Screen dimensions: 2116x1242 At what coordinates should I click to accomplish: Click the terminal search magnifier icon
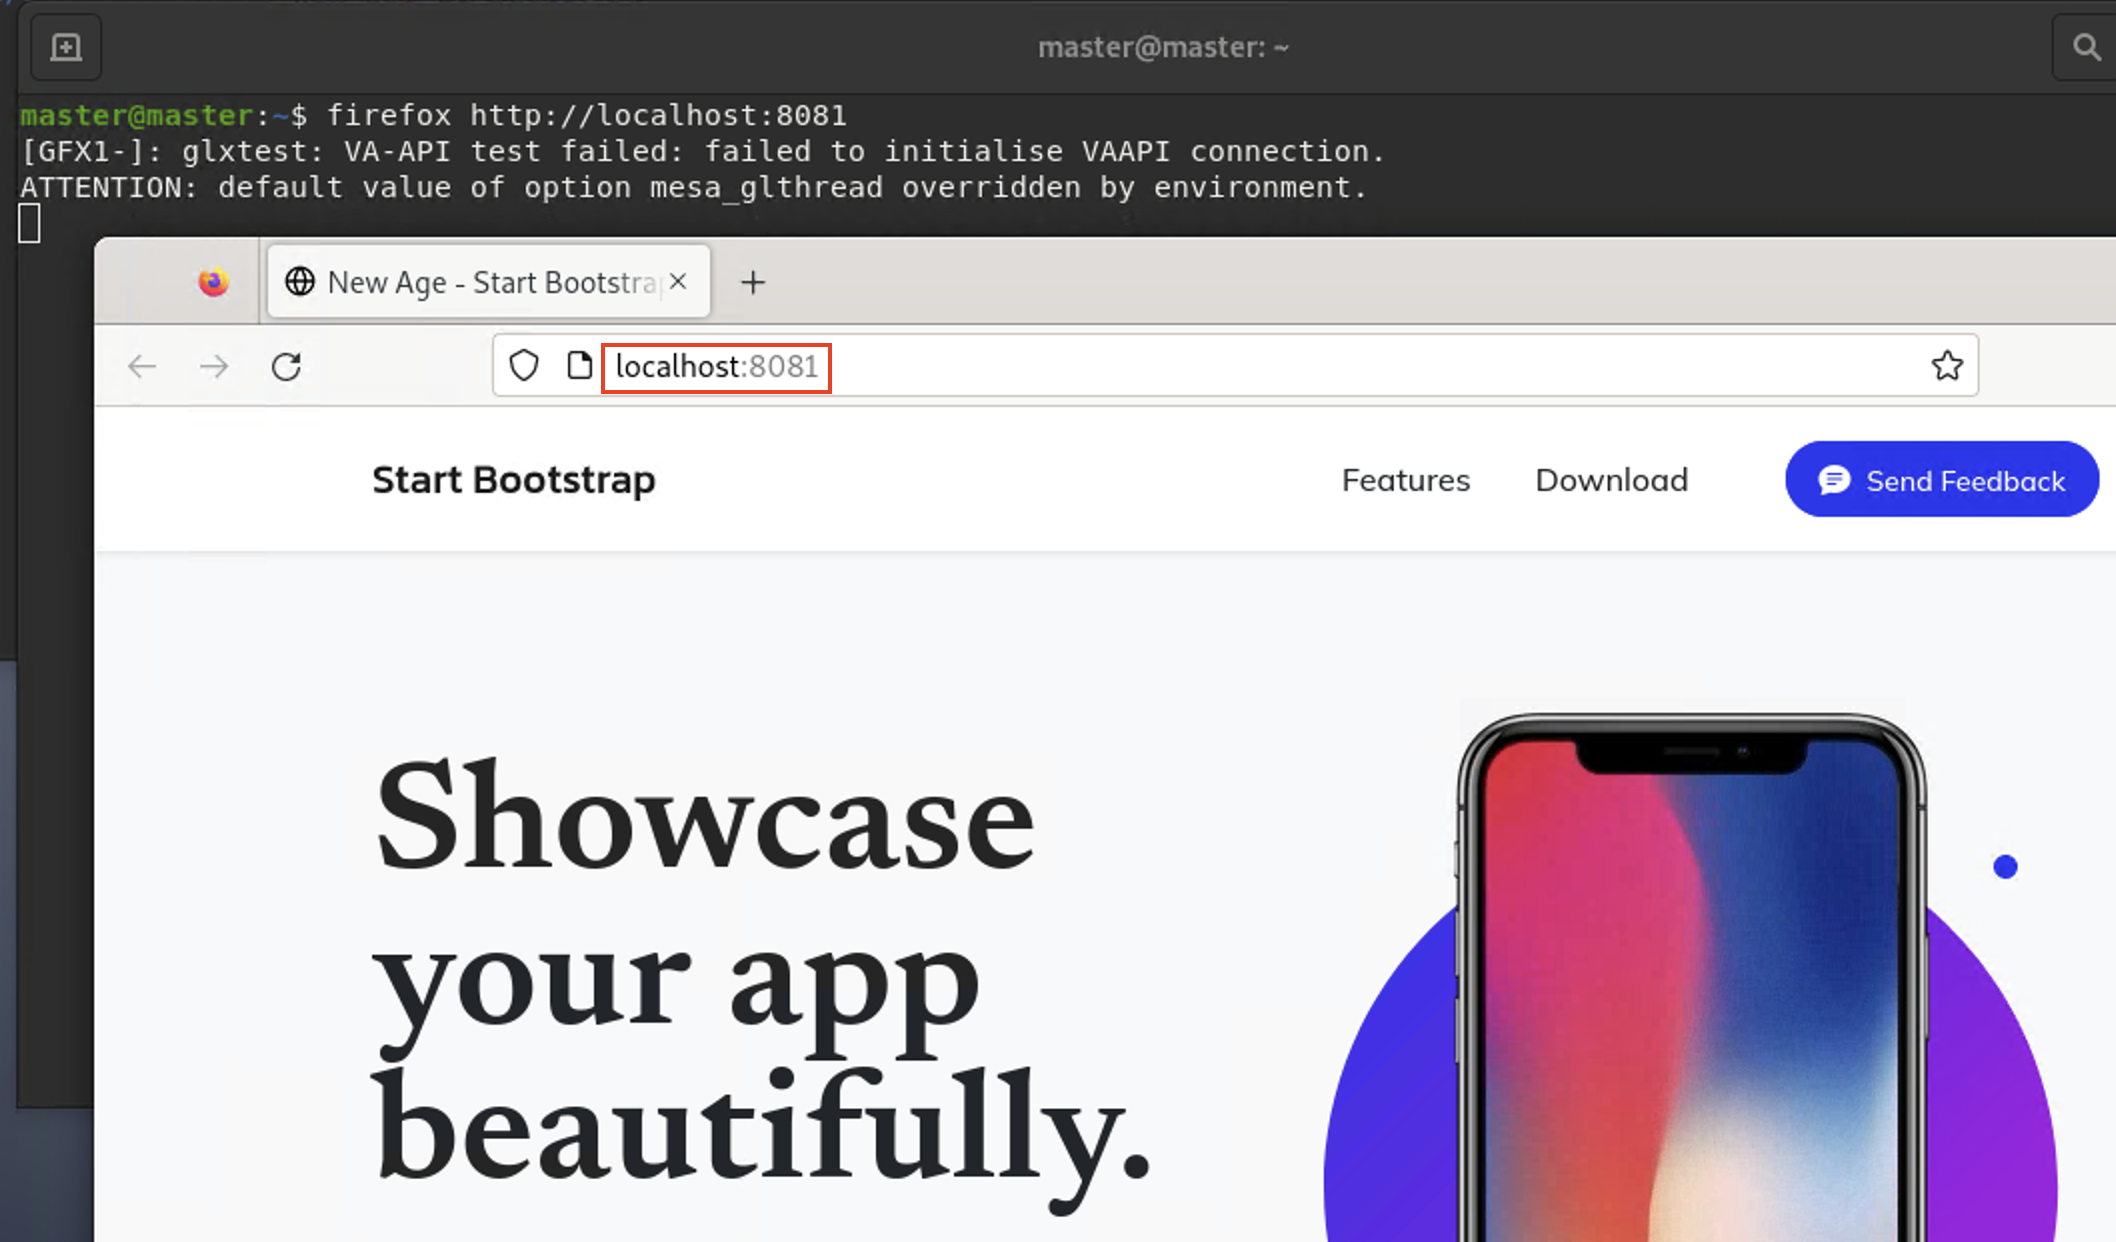(x=2085, y=47)
